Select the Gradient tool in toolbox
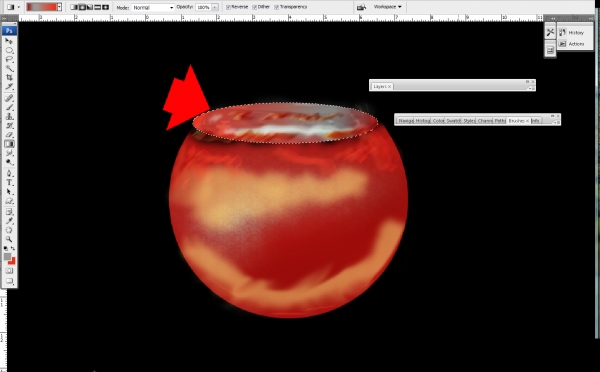 pos(9,144)
